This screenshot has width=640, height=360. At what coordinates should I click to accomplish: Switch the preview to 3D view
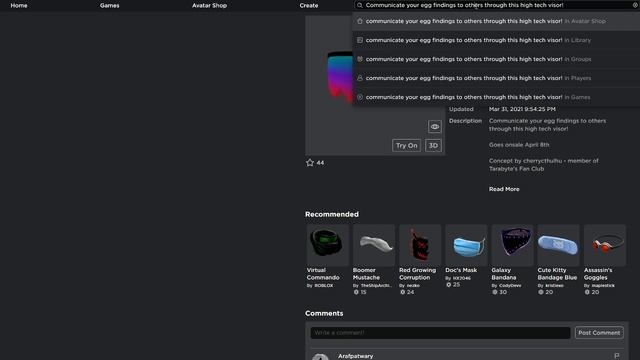point(433,145)
